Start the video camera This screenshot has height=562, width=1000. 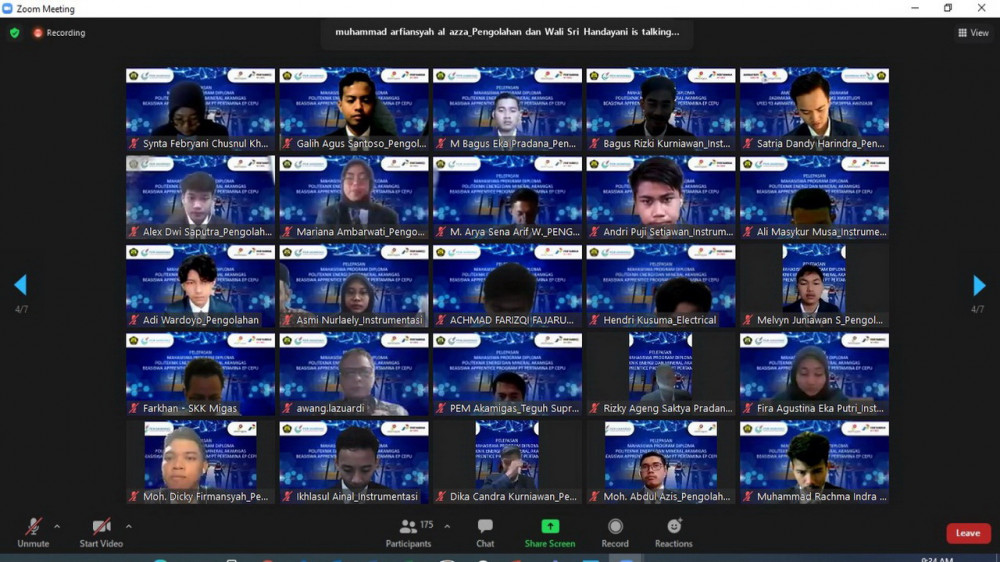(x=101, y=527)
